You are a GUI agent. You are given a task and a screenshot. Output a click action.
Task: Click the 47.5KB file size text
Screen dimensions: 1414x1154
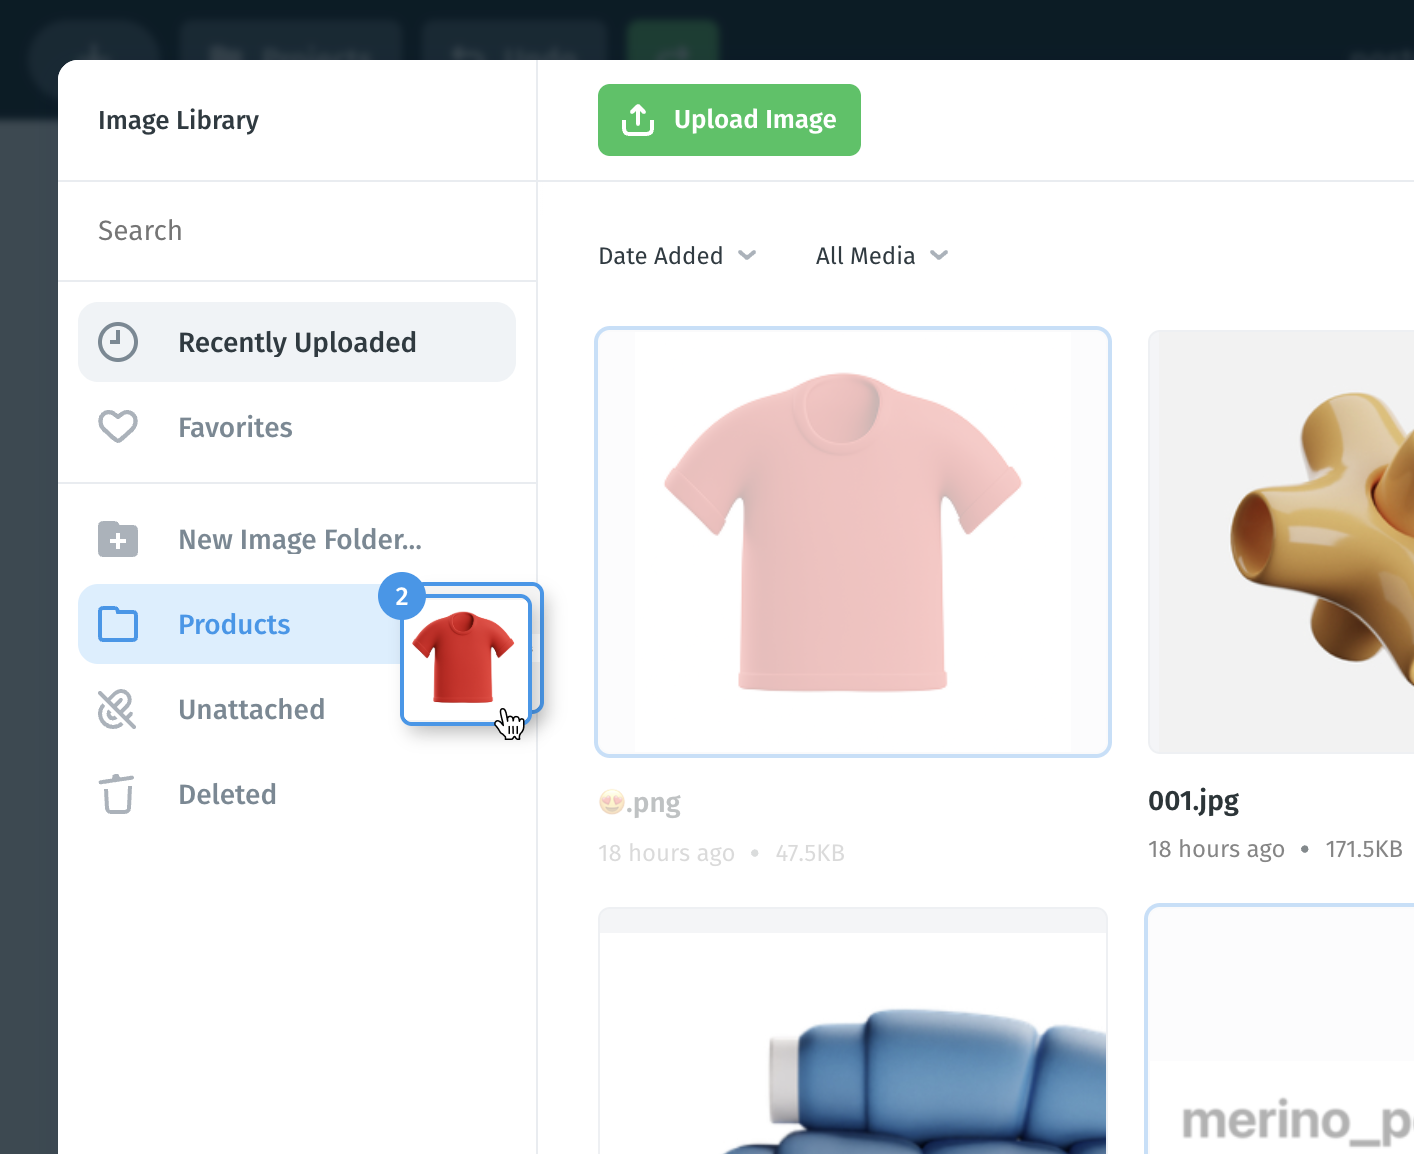(x=810, y=853)
